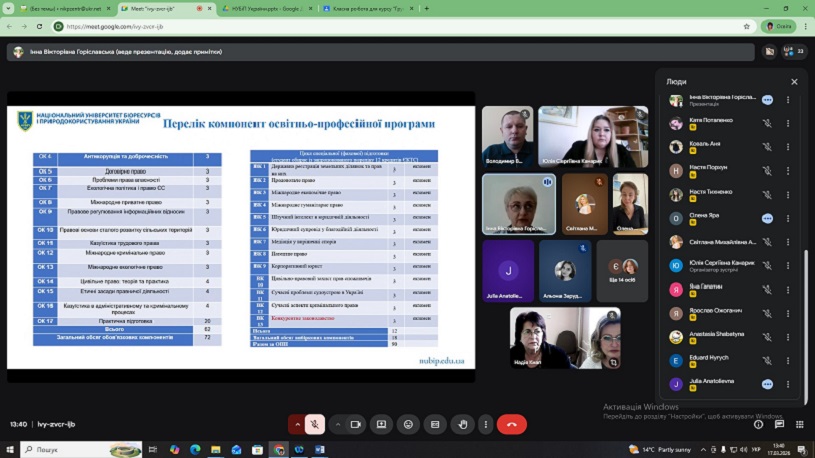Select participant Анастасія Shebetyna avatar in list

tap(676, 337)
